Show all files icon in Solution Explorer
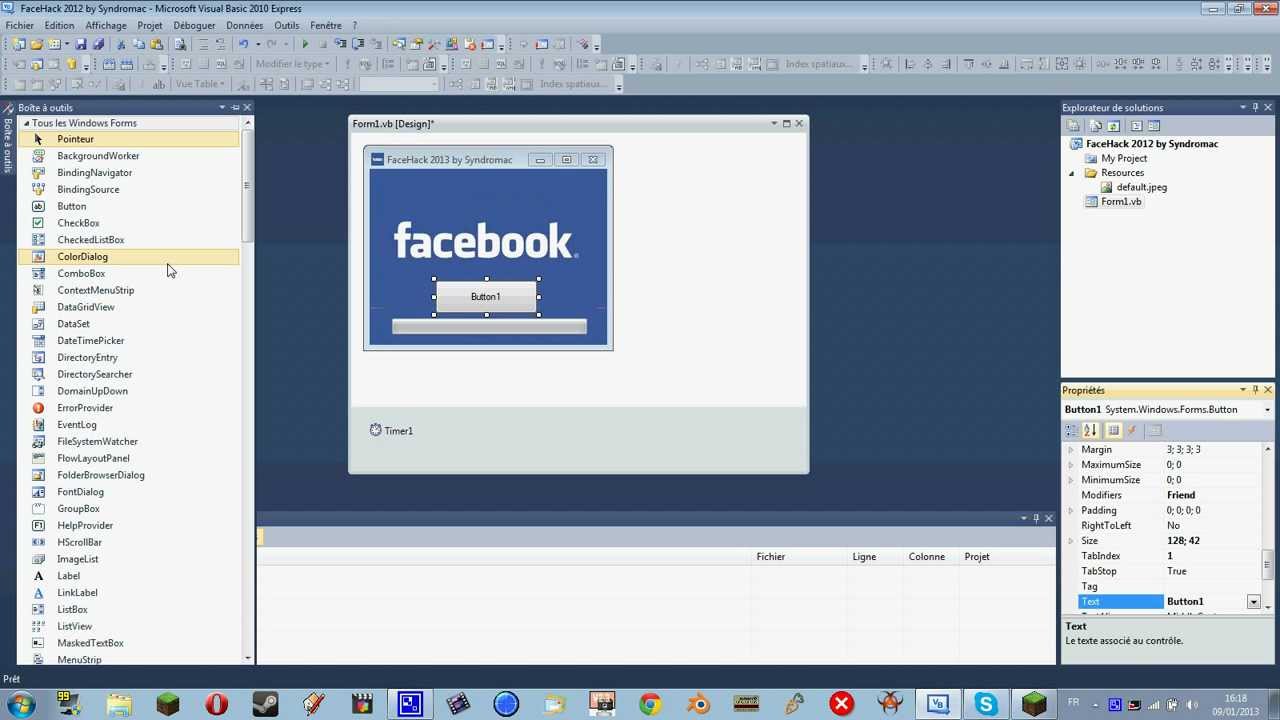 click(x=1096, y=126)
